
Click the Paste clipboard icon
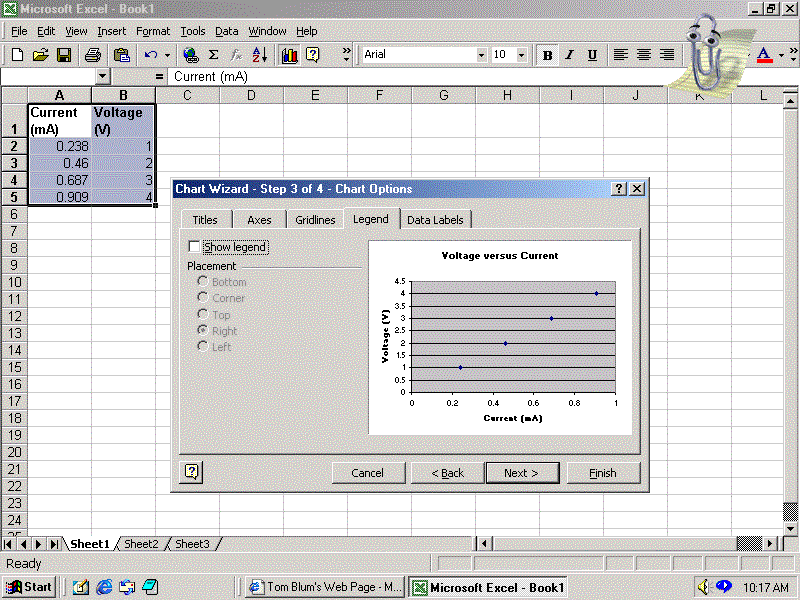coord(121,55)
